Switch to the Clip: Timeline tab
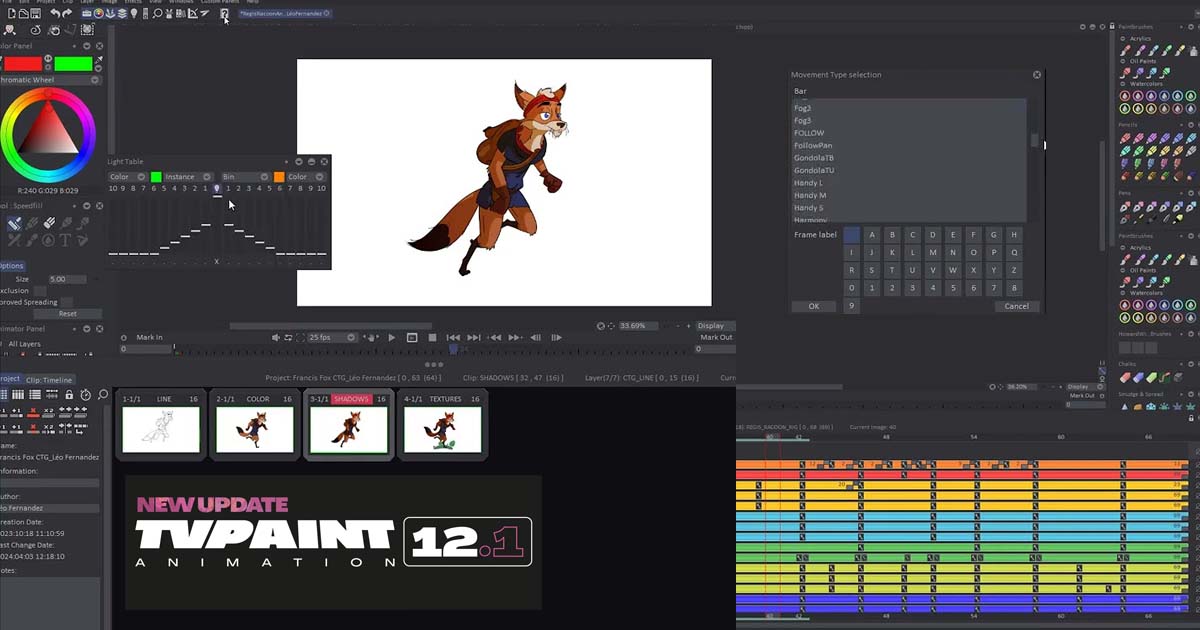 (x=49, y=380)
